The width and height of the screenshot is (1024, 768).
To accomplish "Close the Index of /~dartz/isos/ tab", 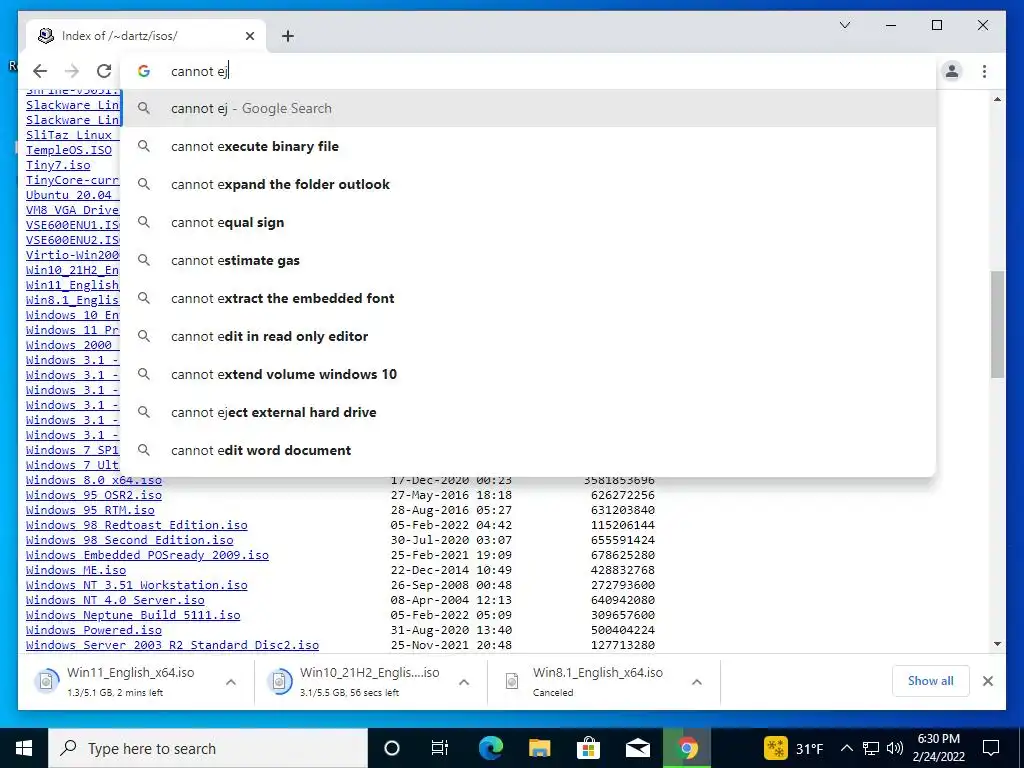I will [249, 36].
